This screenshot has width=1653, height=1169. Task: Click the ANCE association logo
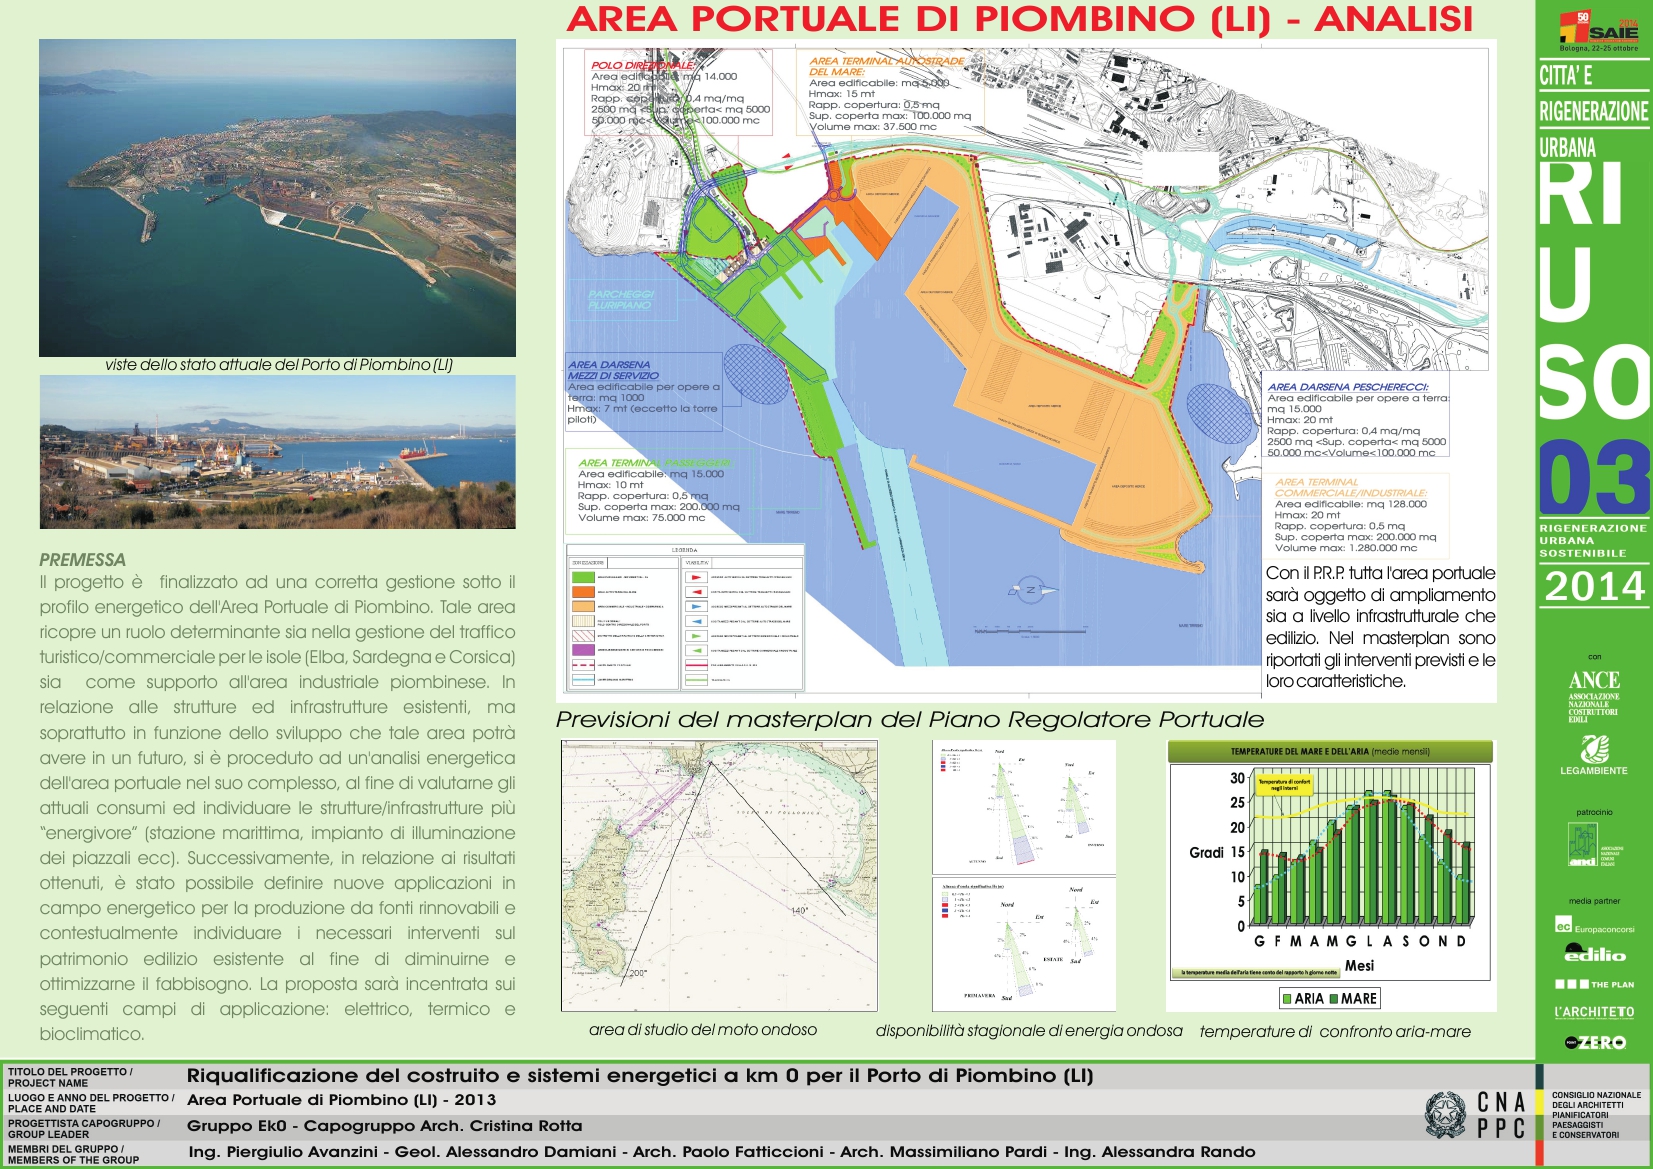click(1594, 695)
